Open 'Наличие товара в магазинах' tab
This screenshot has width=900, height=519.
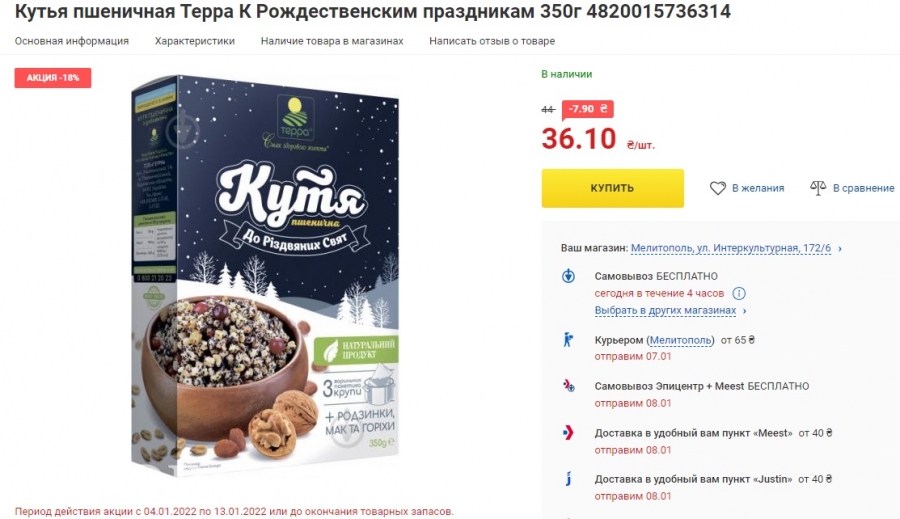[x=332, y=41]
